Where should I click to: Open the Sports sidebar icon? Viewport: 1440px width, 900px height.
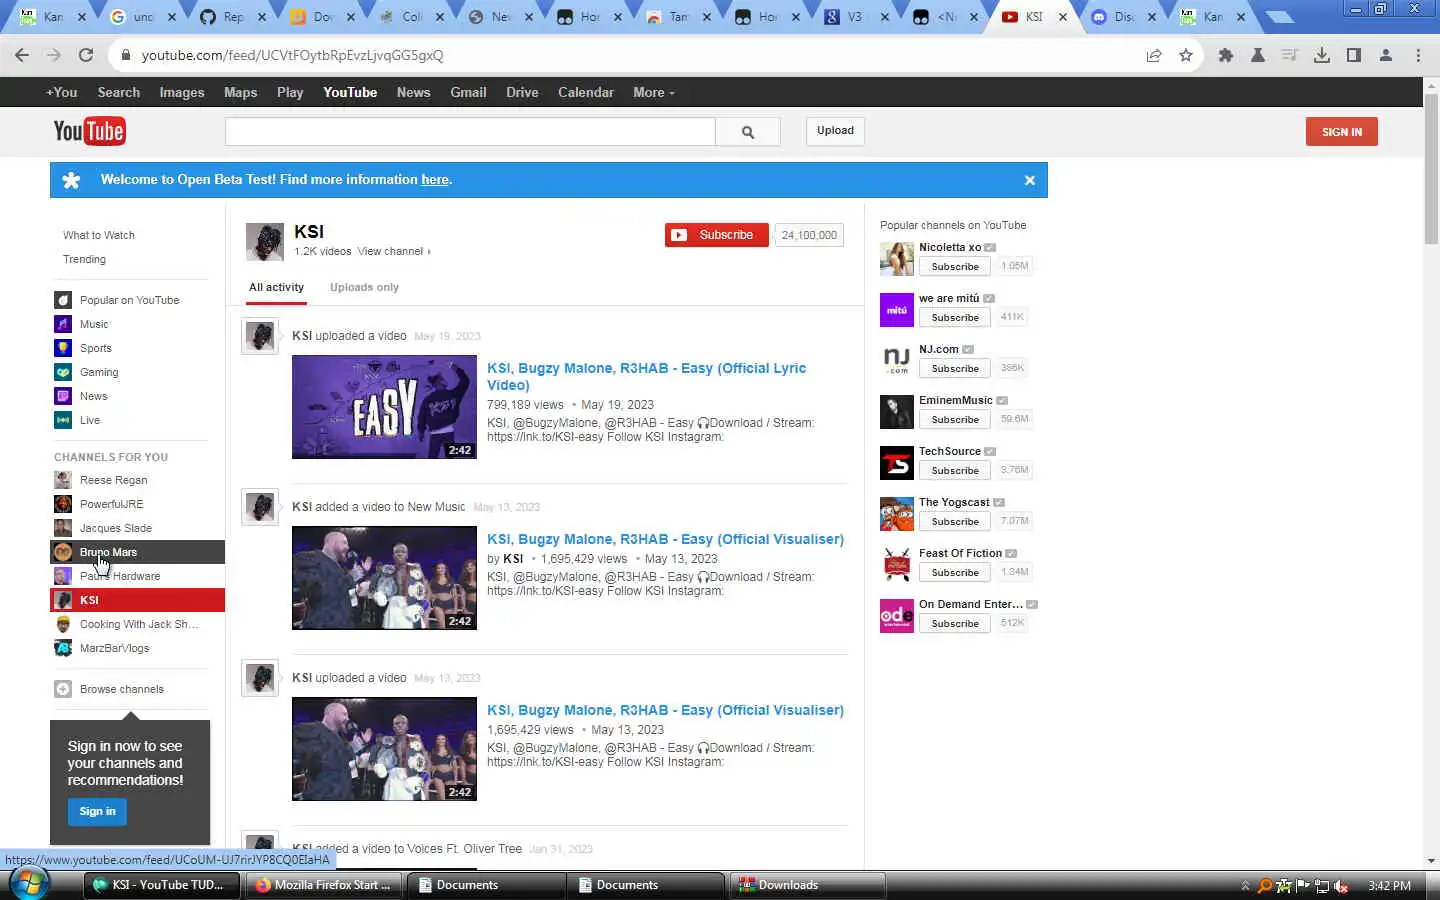click(63, 348)
